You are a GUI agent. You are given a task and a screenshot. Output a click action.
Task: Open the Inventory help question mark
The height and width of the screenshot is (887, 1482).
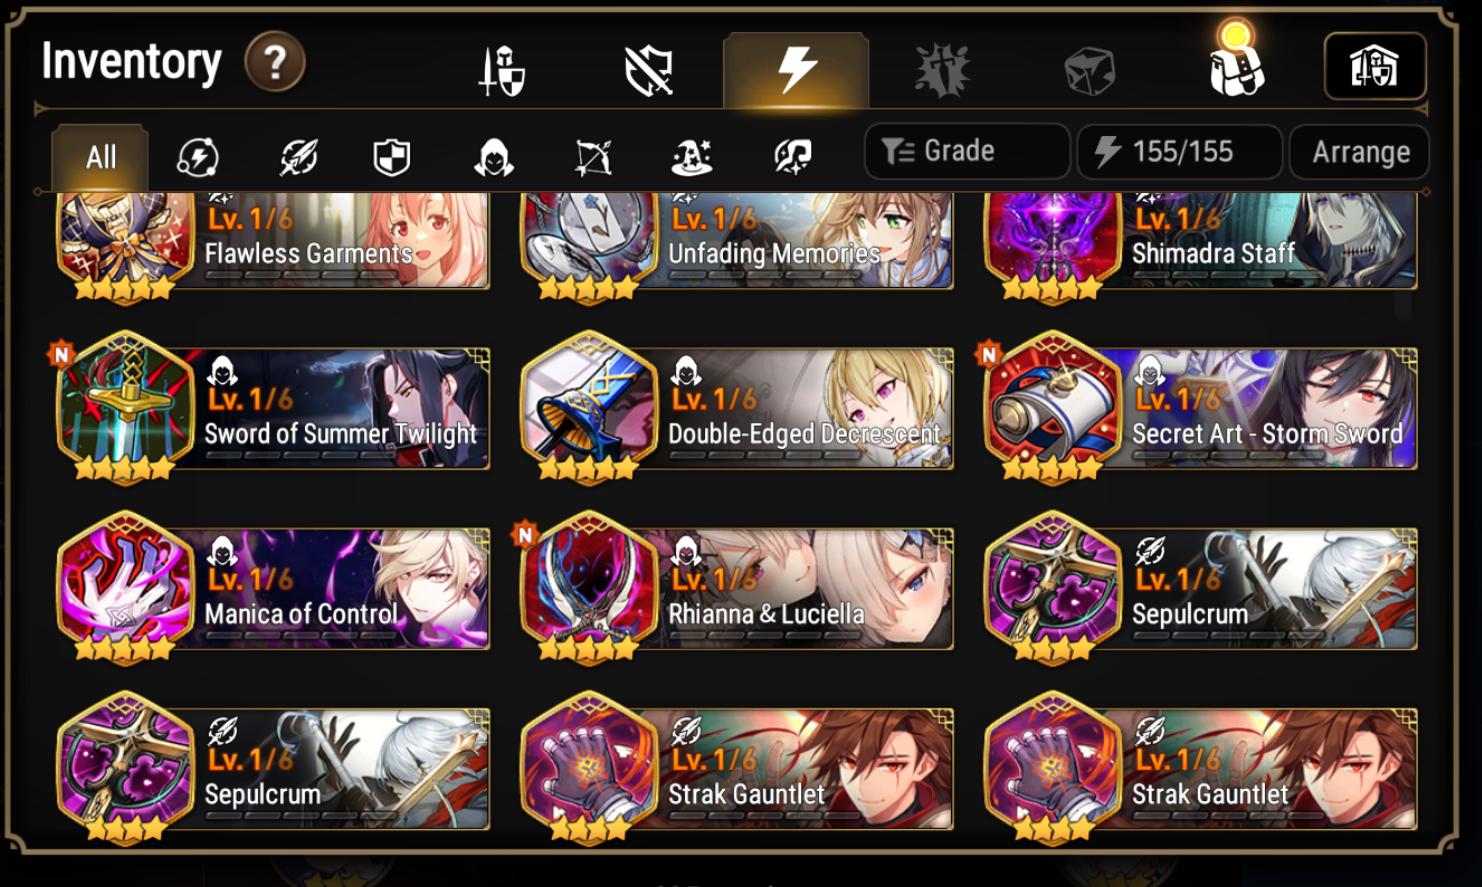(x=275, y=62)
